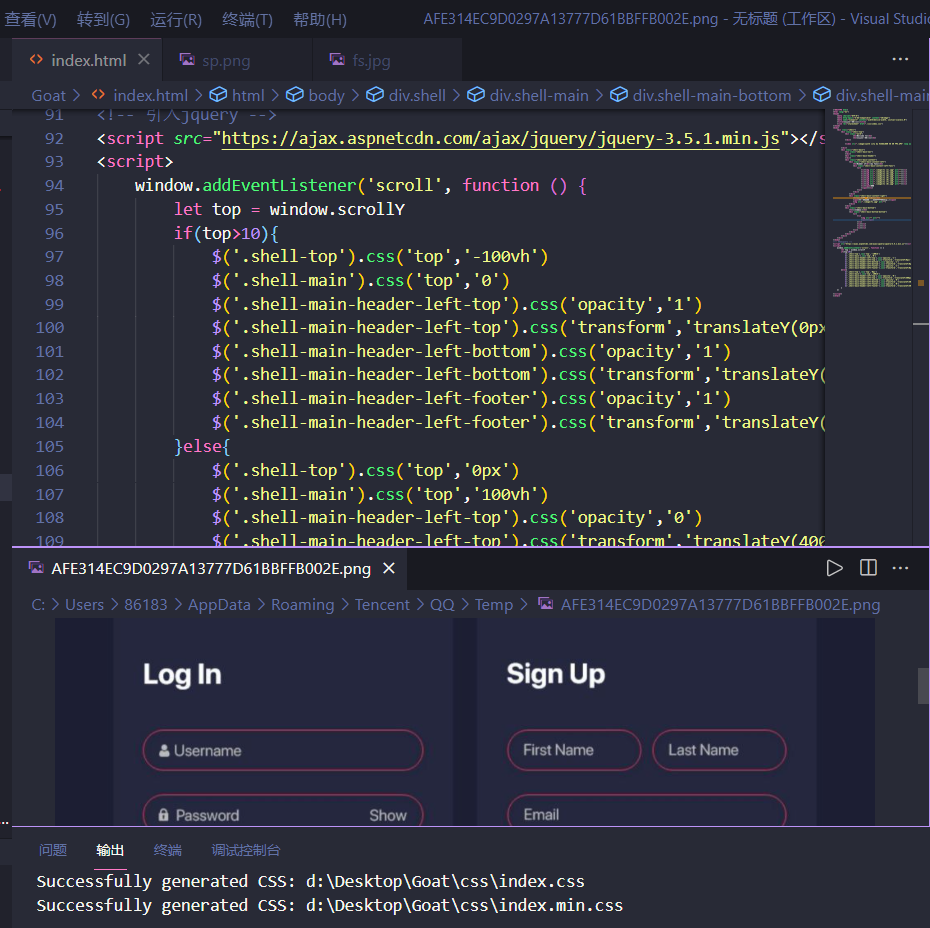The width and height of the screenshot is (930, 928).
Task: Click the run arrow icon in image editor
Action: (835, 568)
